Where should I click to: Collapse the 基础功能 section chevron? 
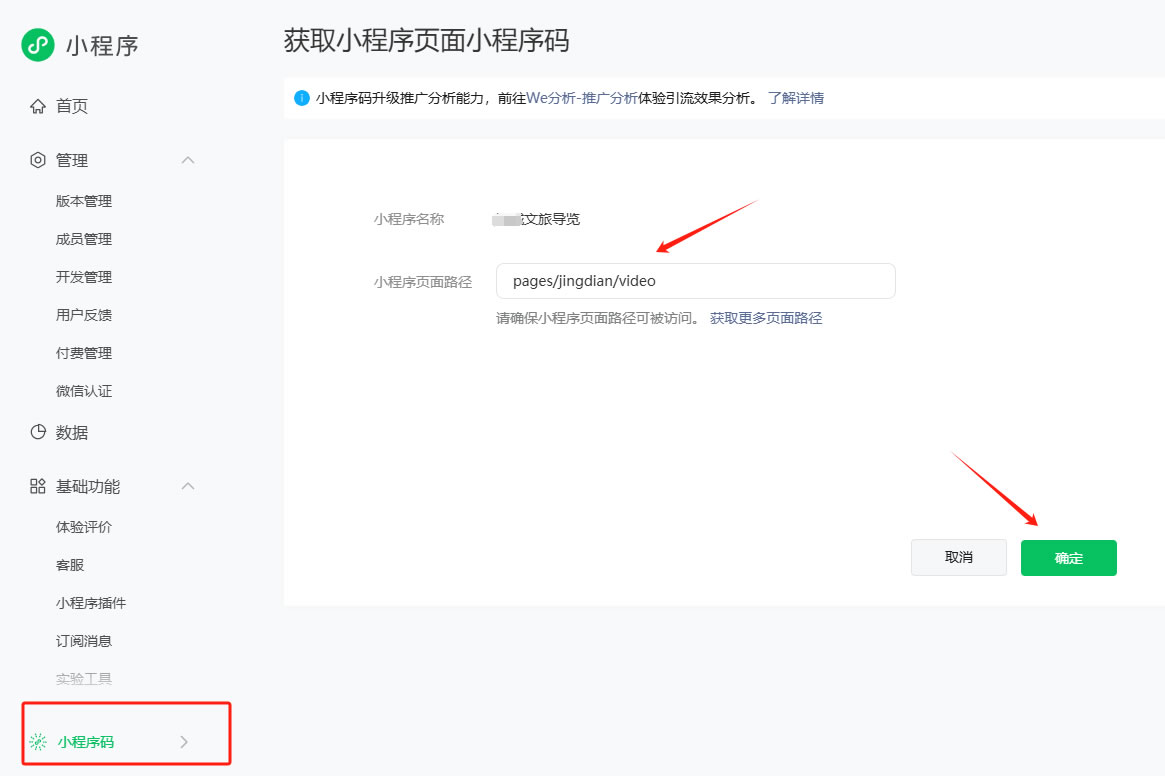tap(188, 486)
